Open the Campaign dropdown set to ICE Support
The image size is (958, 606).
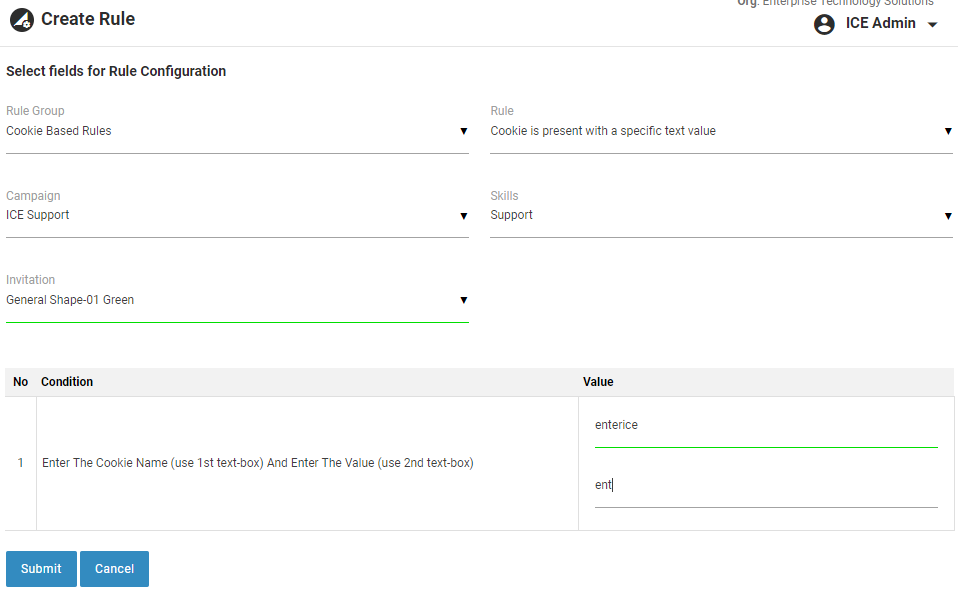coord(236,215)
